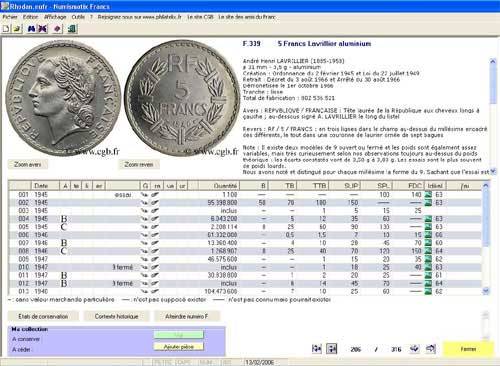Screen dimensions: 500x366
Task: Click the Zoom avers button
Action: click(x=28, y=164)
